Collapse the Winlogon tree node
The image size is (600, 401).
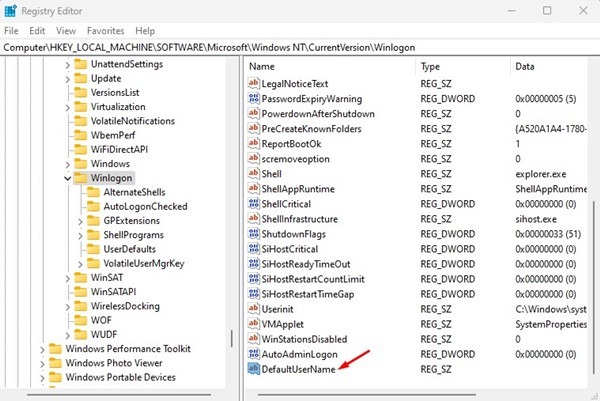(x=67, y=178)
